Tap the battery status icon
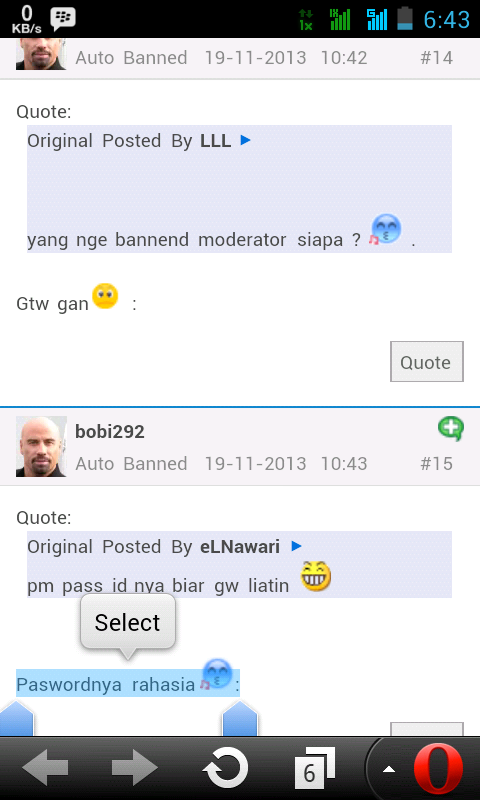 tap(405, 18)
